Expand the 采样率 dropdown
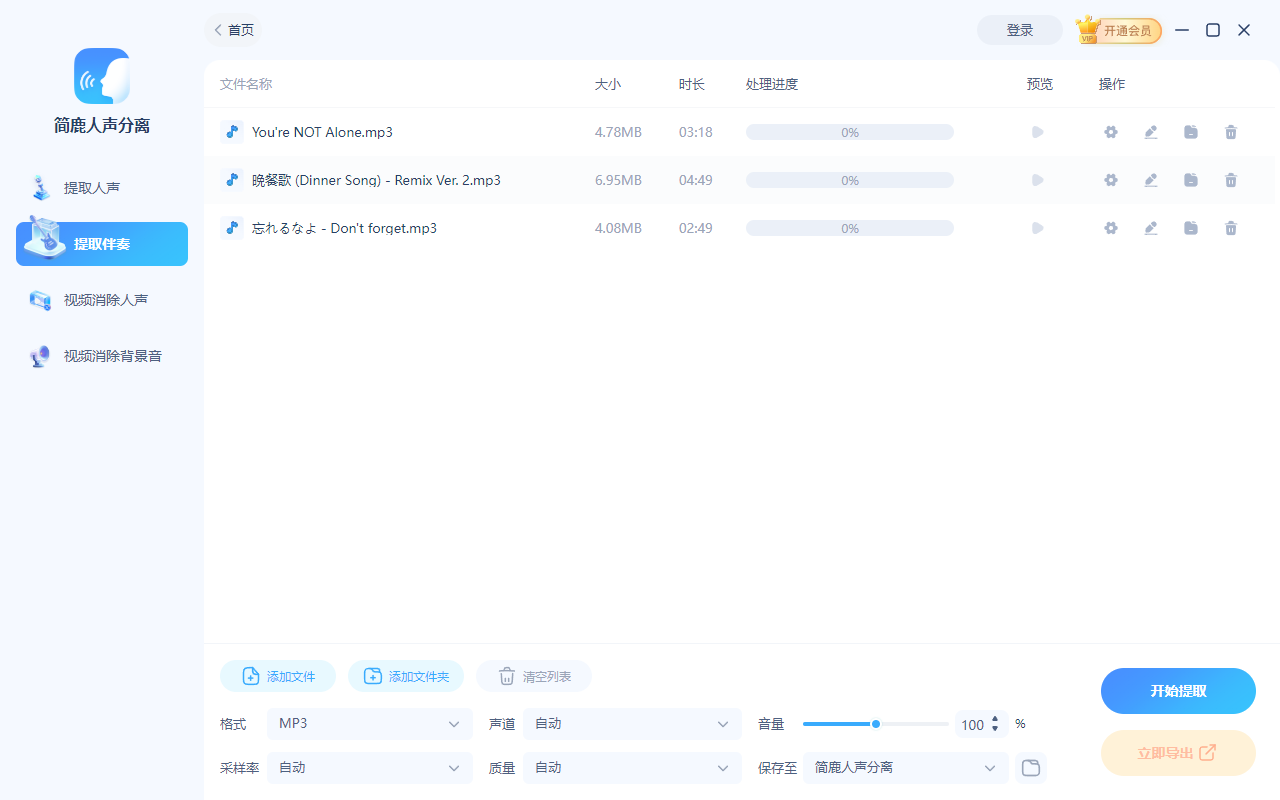 pos(370,768)
